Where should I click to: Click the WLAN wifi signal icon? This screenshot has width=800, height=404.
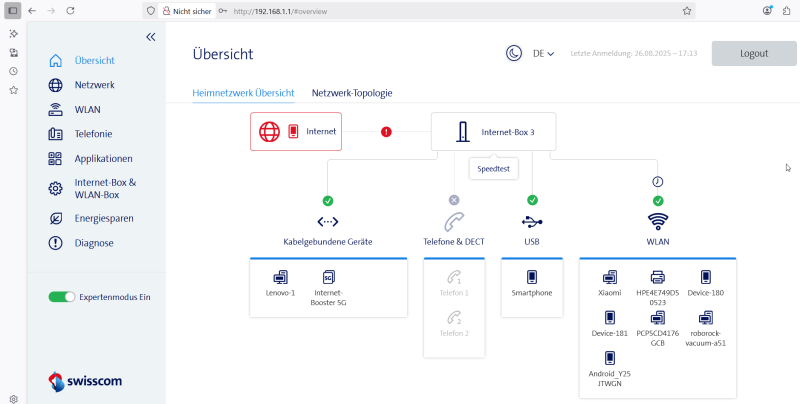click(x=658, y=221)
